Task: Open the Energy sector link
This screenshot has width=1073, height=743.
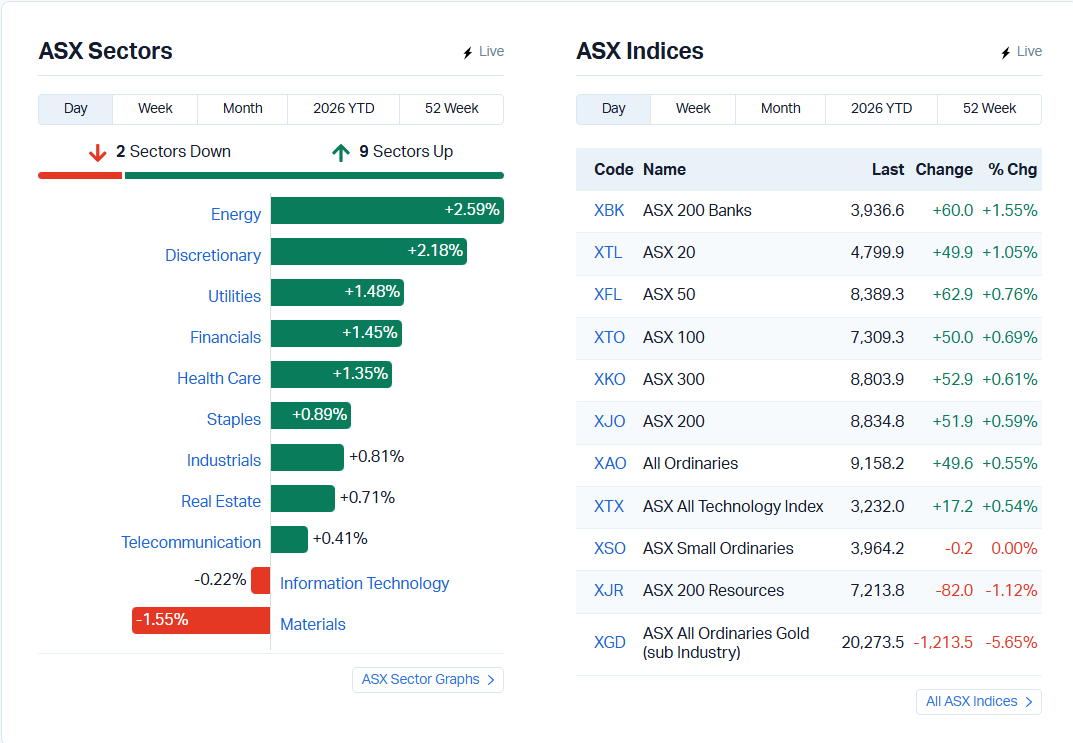Action: [235, 214]
